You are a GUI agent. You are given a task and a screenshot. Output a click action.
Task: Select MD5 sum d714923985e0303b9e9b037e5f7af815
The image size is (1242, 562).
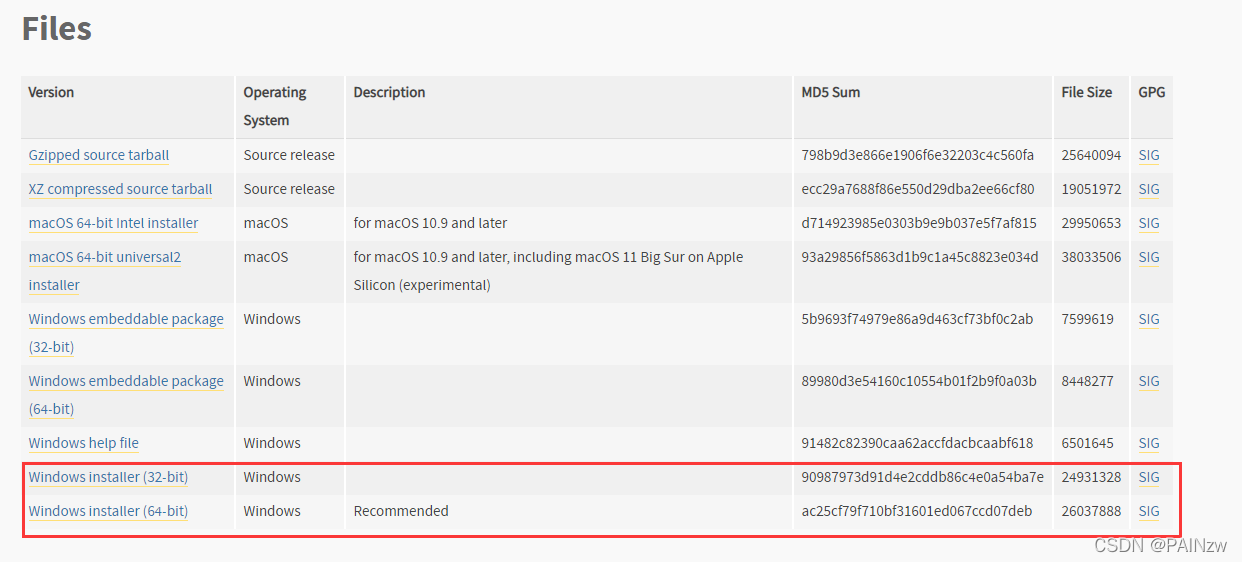(x=919, y=223)
